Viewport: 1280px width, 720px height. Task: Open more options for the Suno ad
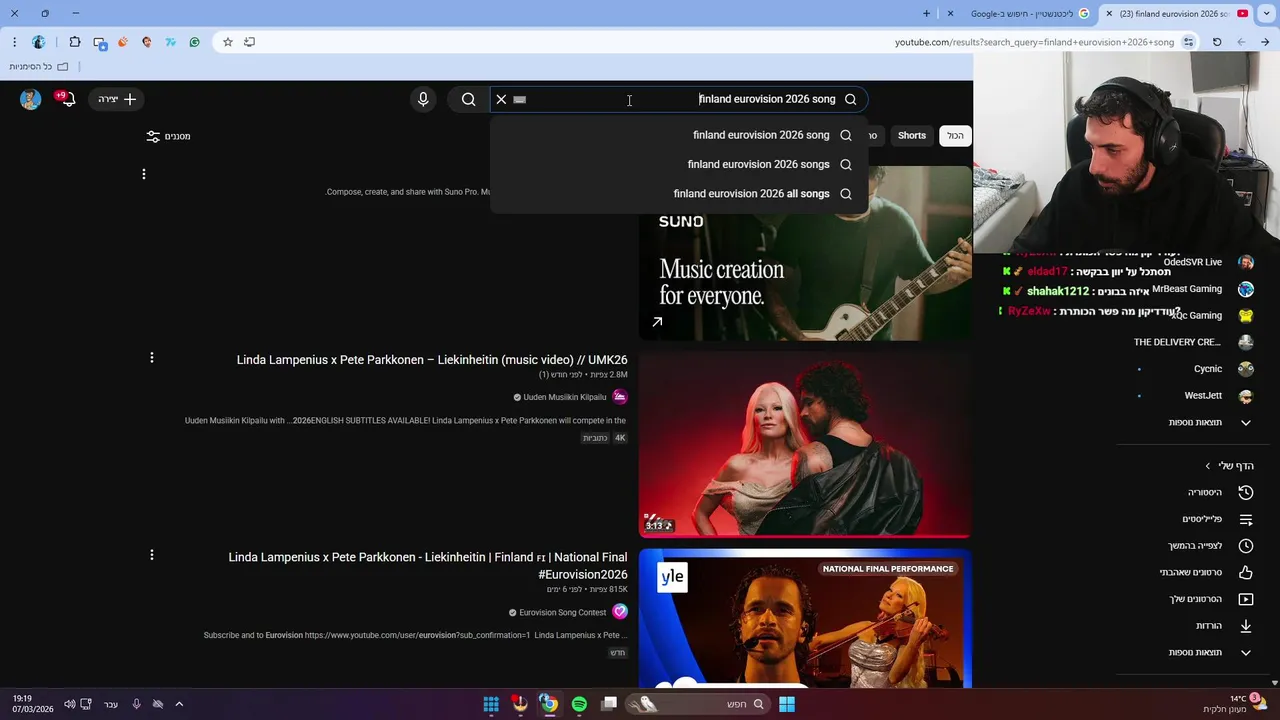point(144,174)
